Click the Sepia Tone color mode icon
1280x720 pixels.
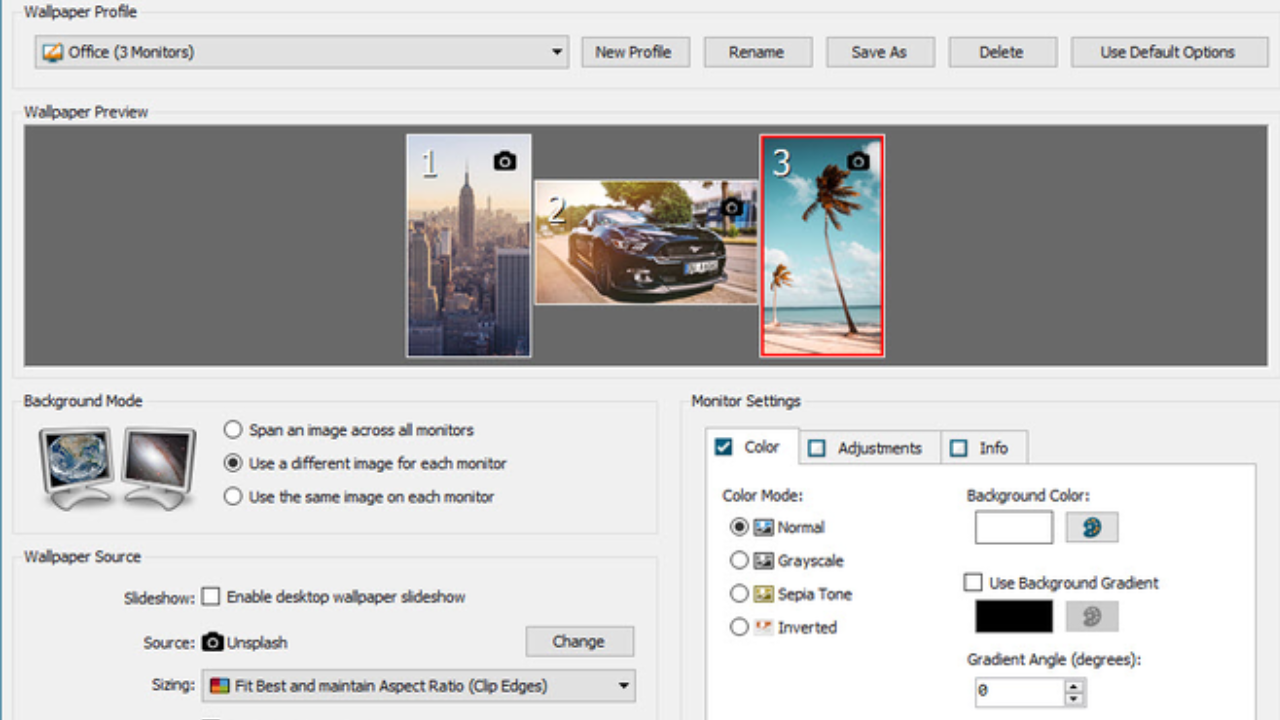(x=763, y=594)
